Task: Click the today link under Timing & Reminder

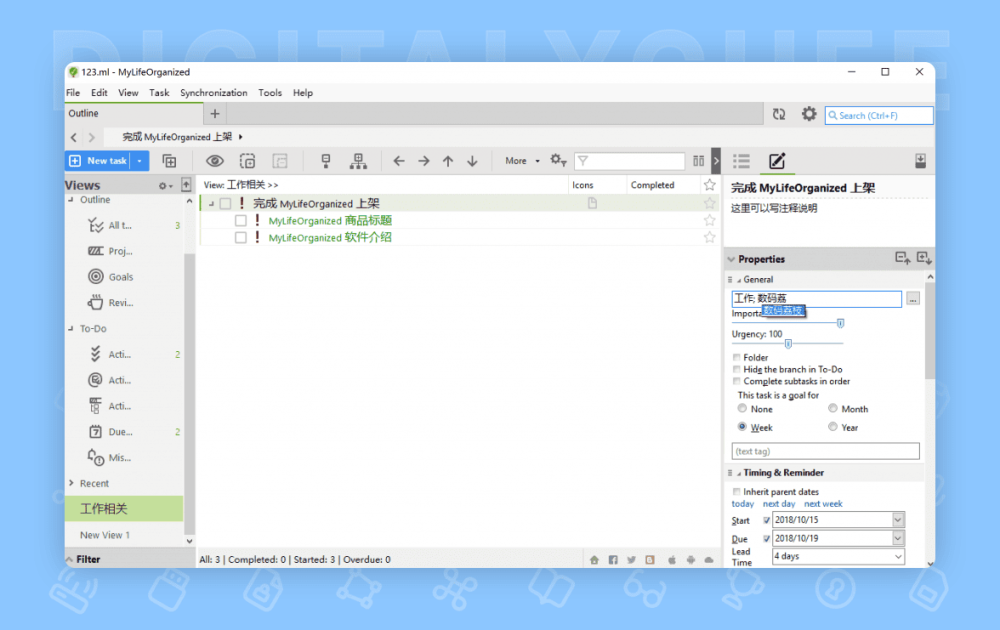Action: coord(742,504)
